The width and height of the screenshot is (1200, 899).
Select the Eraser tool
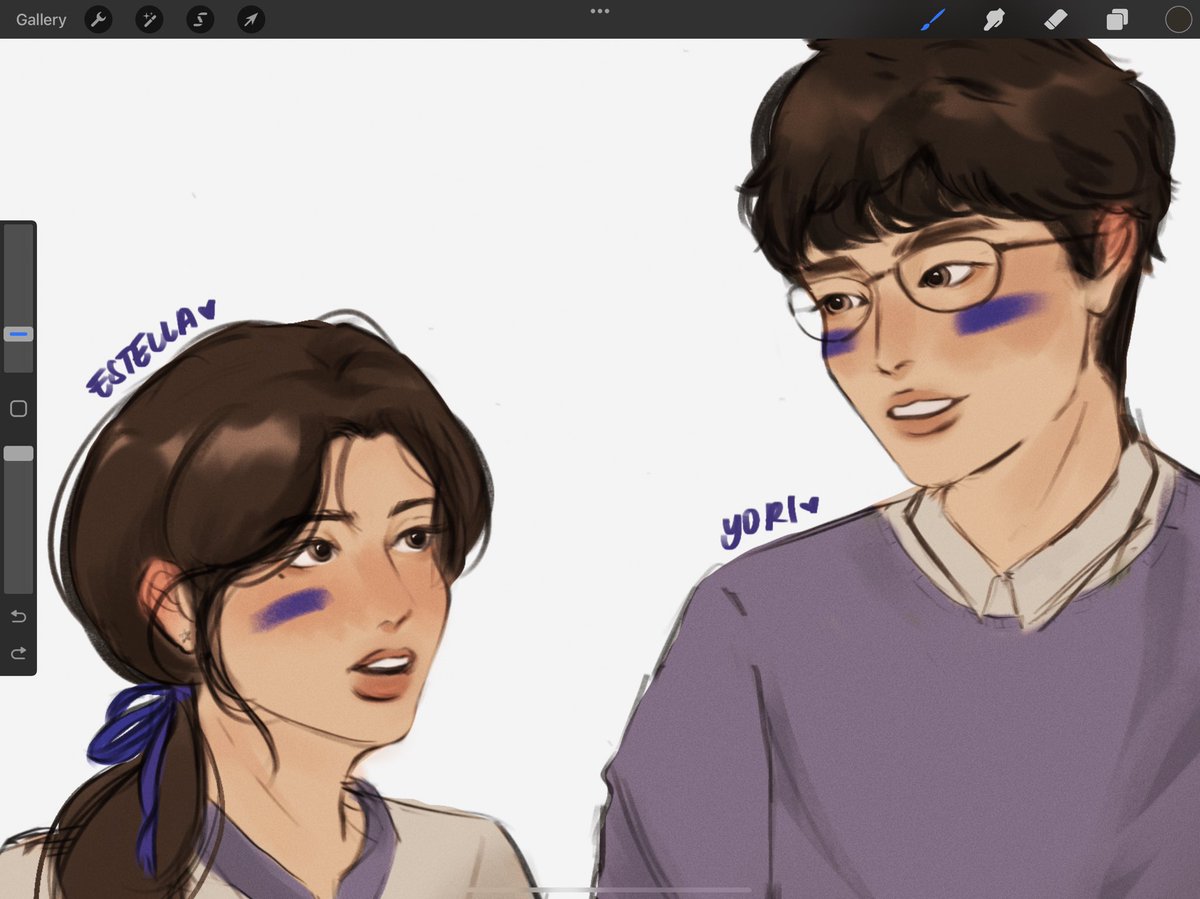1055,19
